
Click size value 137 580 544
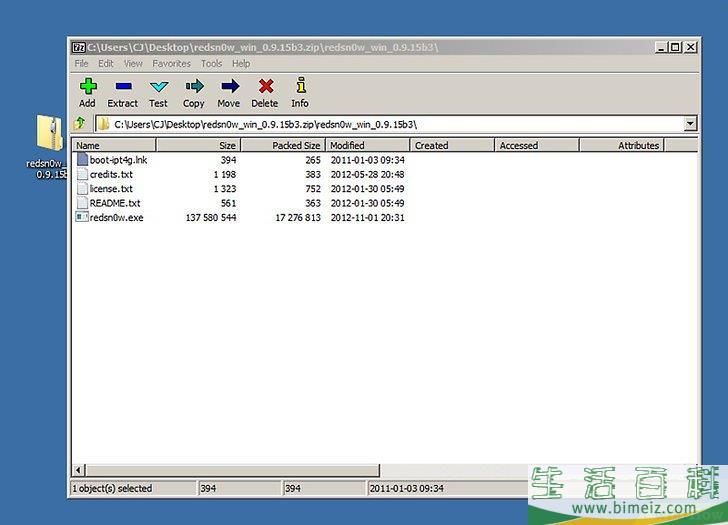tap(211, 217)
